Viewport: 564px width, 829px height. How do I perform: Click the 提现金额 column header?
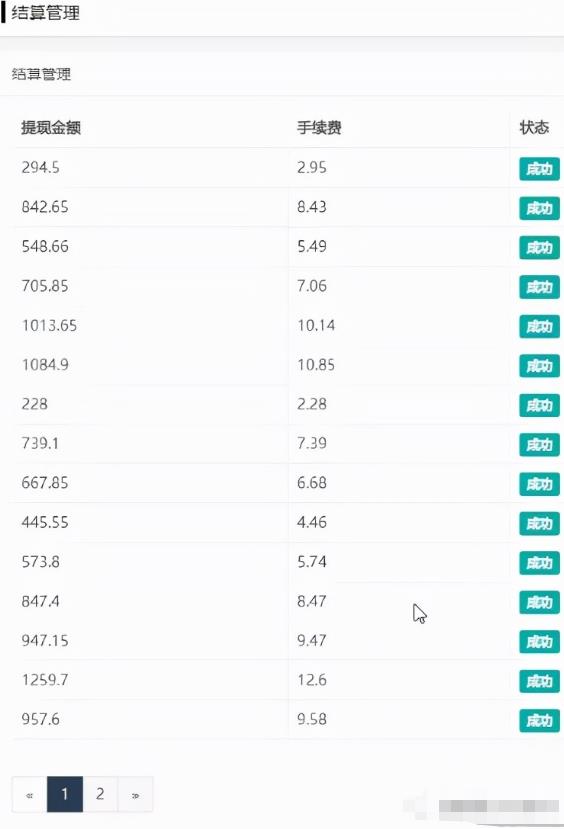point(51,127)
